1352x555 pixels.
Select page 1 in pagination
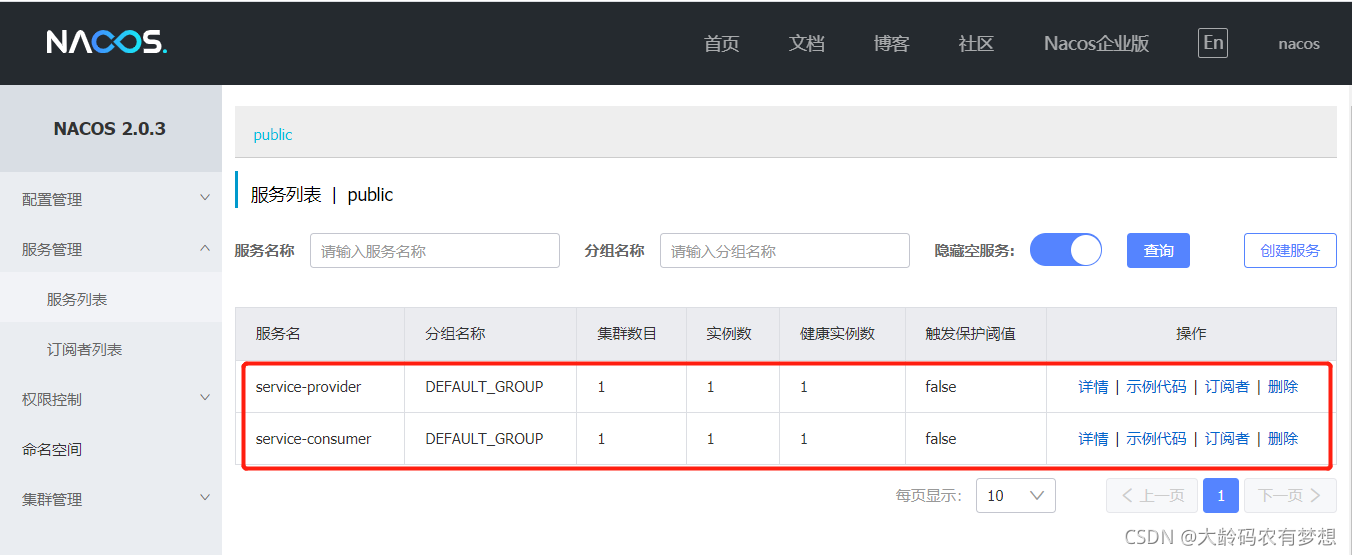(1221, 495)
